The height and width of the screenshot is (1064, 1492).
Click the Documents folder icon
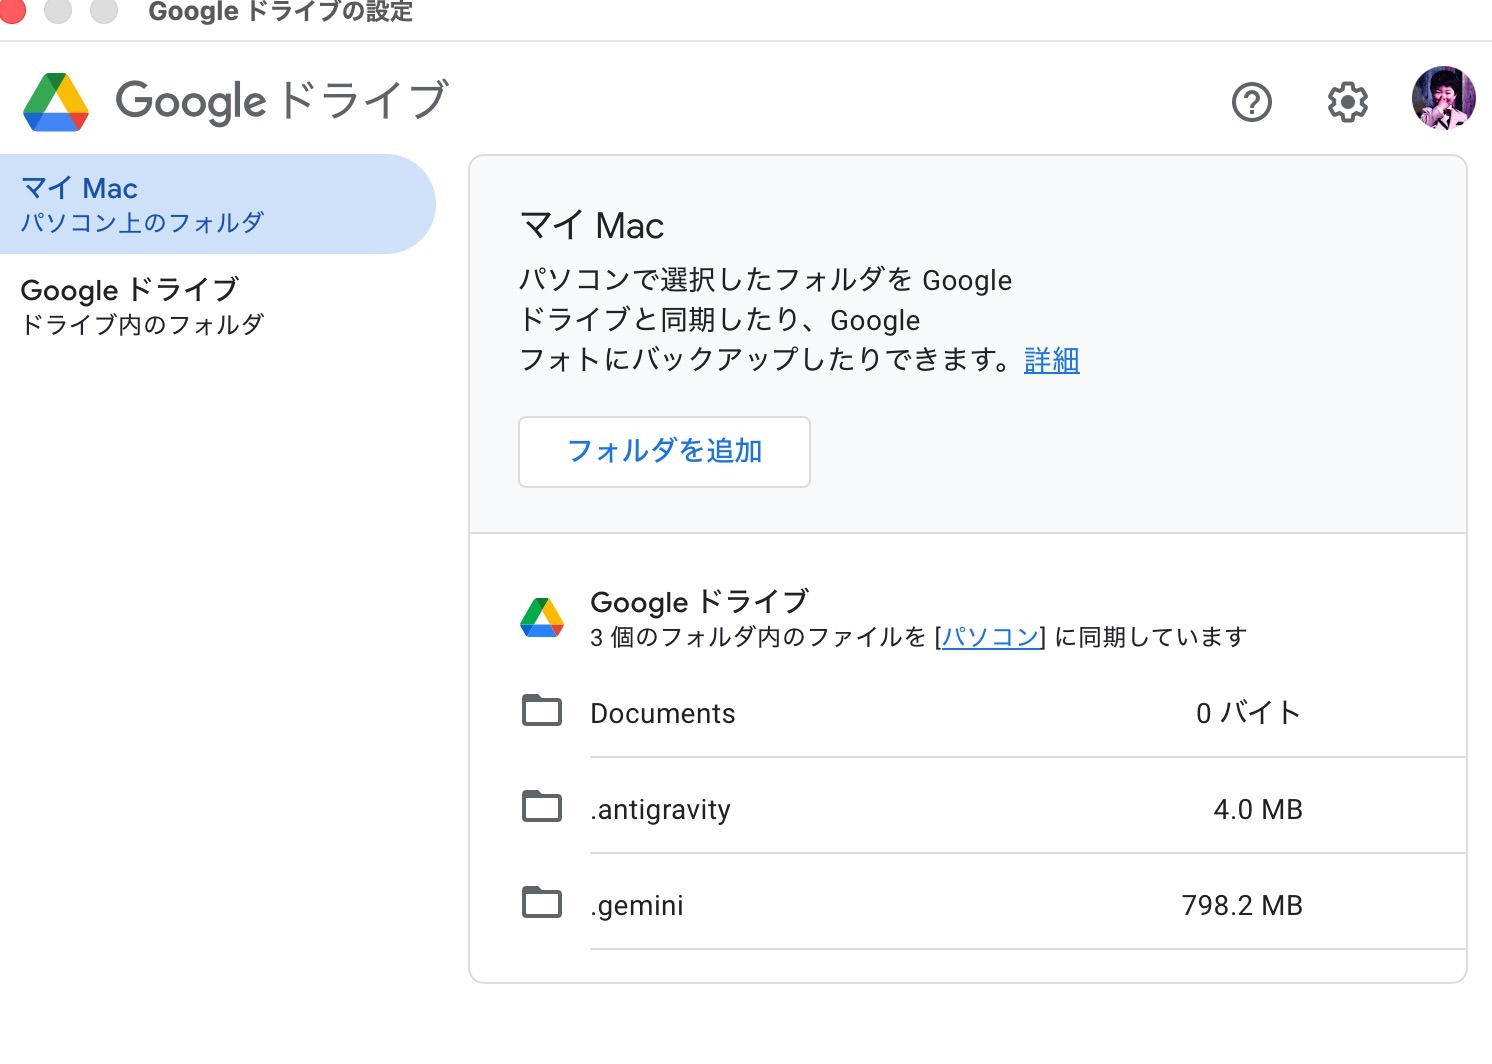coord(542,711)
